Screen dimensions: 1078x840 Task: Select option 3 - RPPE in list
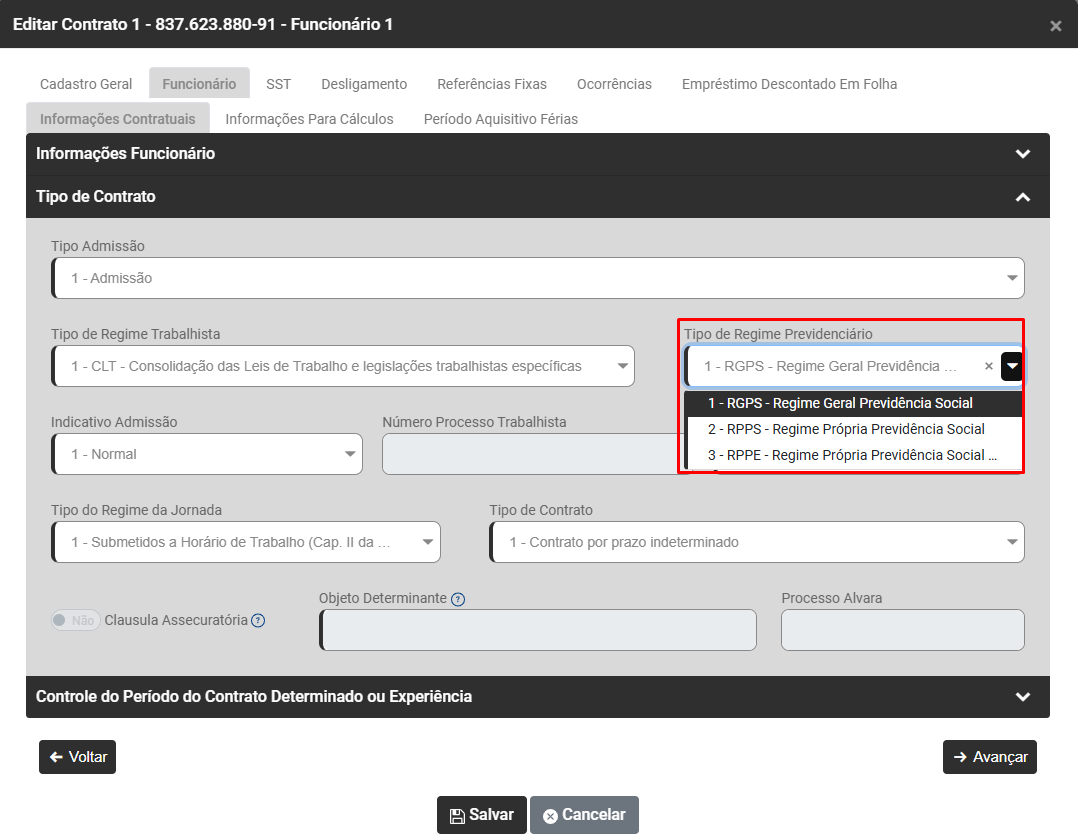[x=852, y=455]
